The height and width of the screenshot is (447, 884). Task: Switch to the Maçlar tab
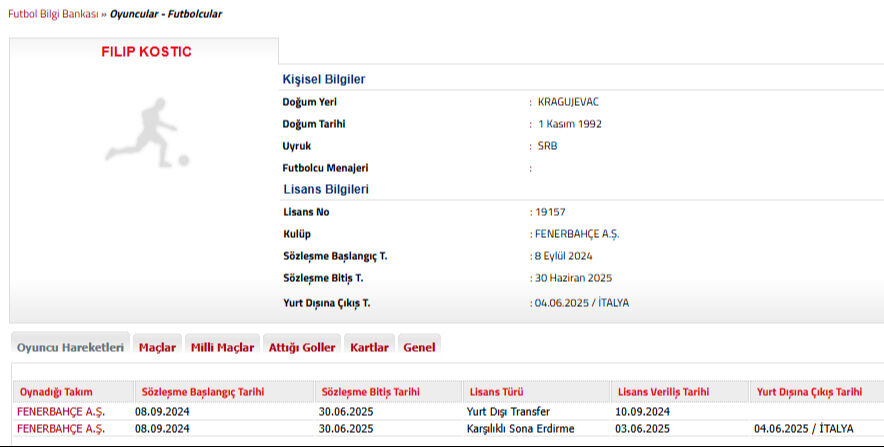tap(157, 347)
